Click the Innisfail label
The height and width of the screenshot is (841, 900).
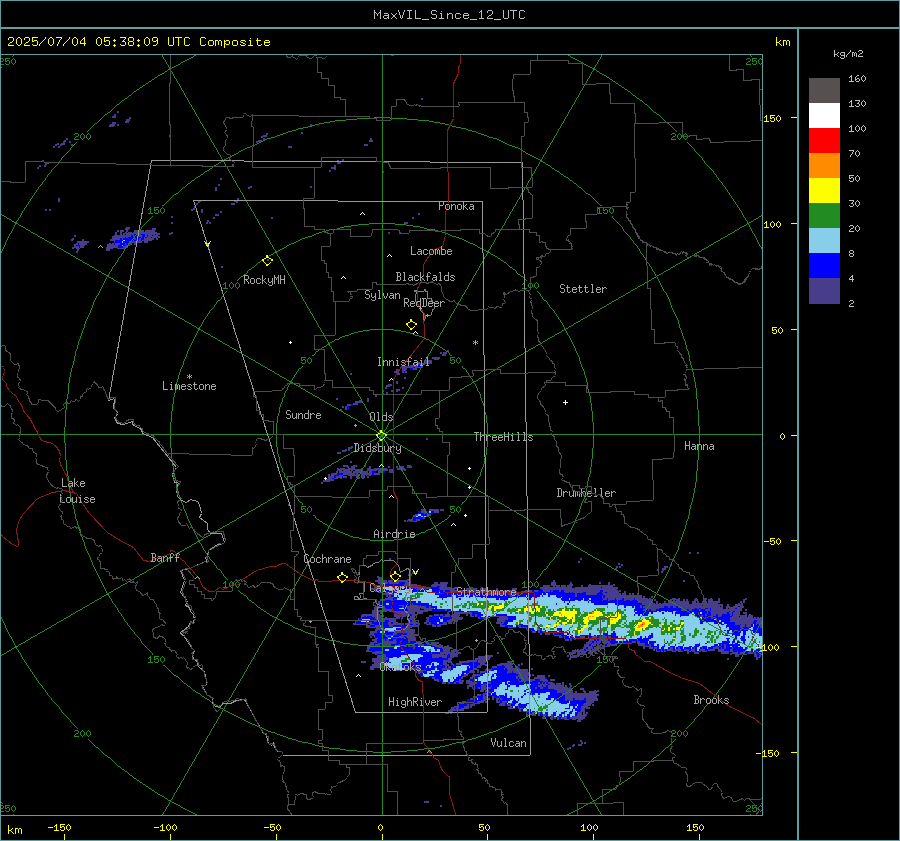404,362
